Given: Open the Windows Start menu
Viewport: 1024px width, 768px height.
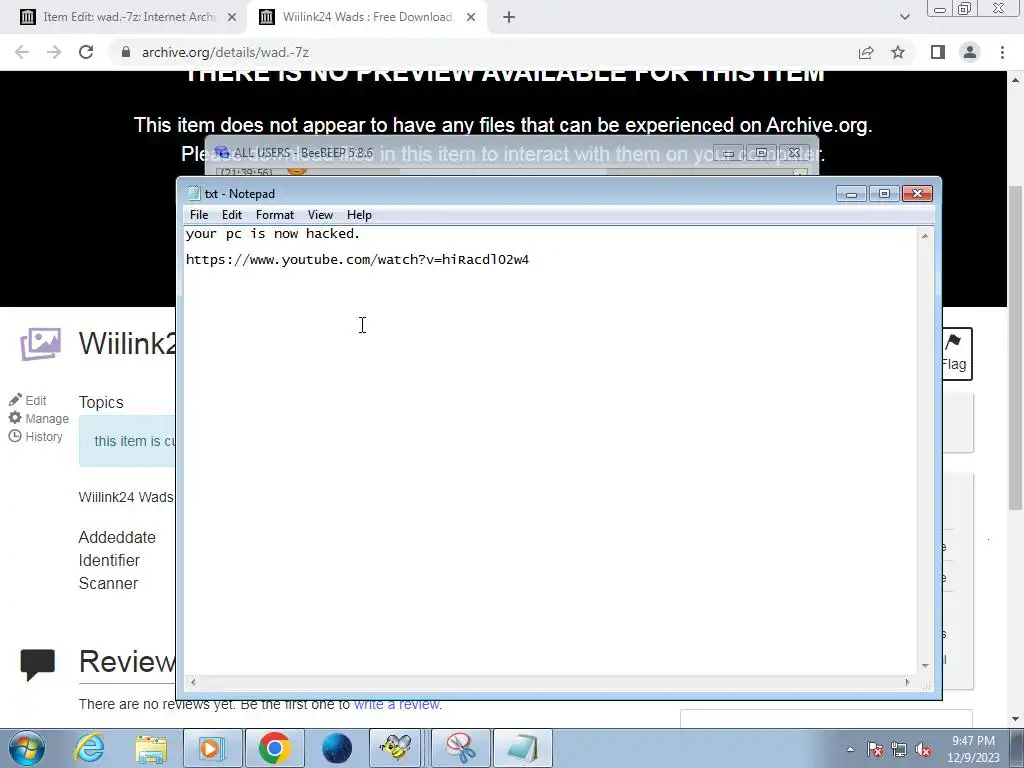Looking at the screenshot, I should pos(27,748).
